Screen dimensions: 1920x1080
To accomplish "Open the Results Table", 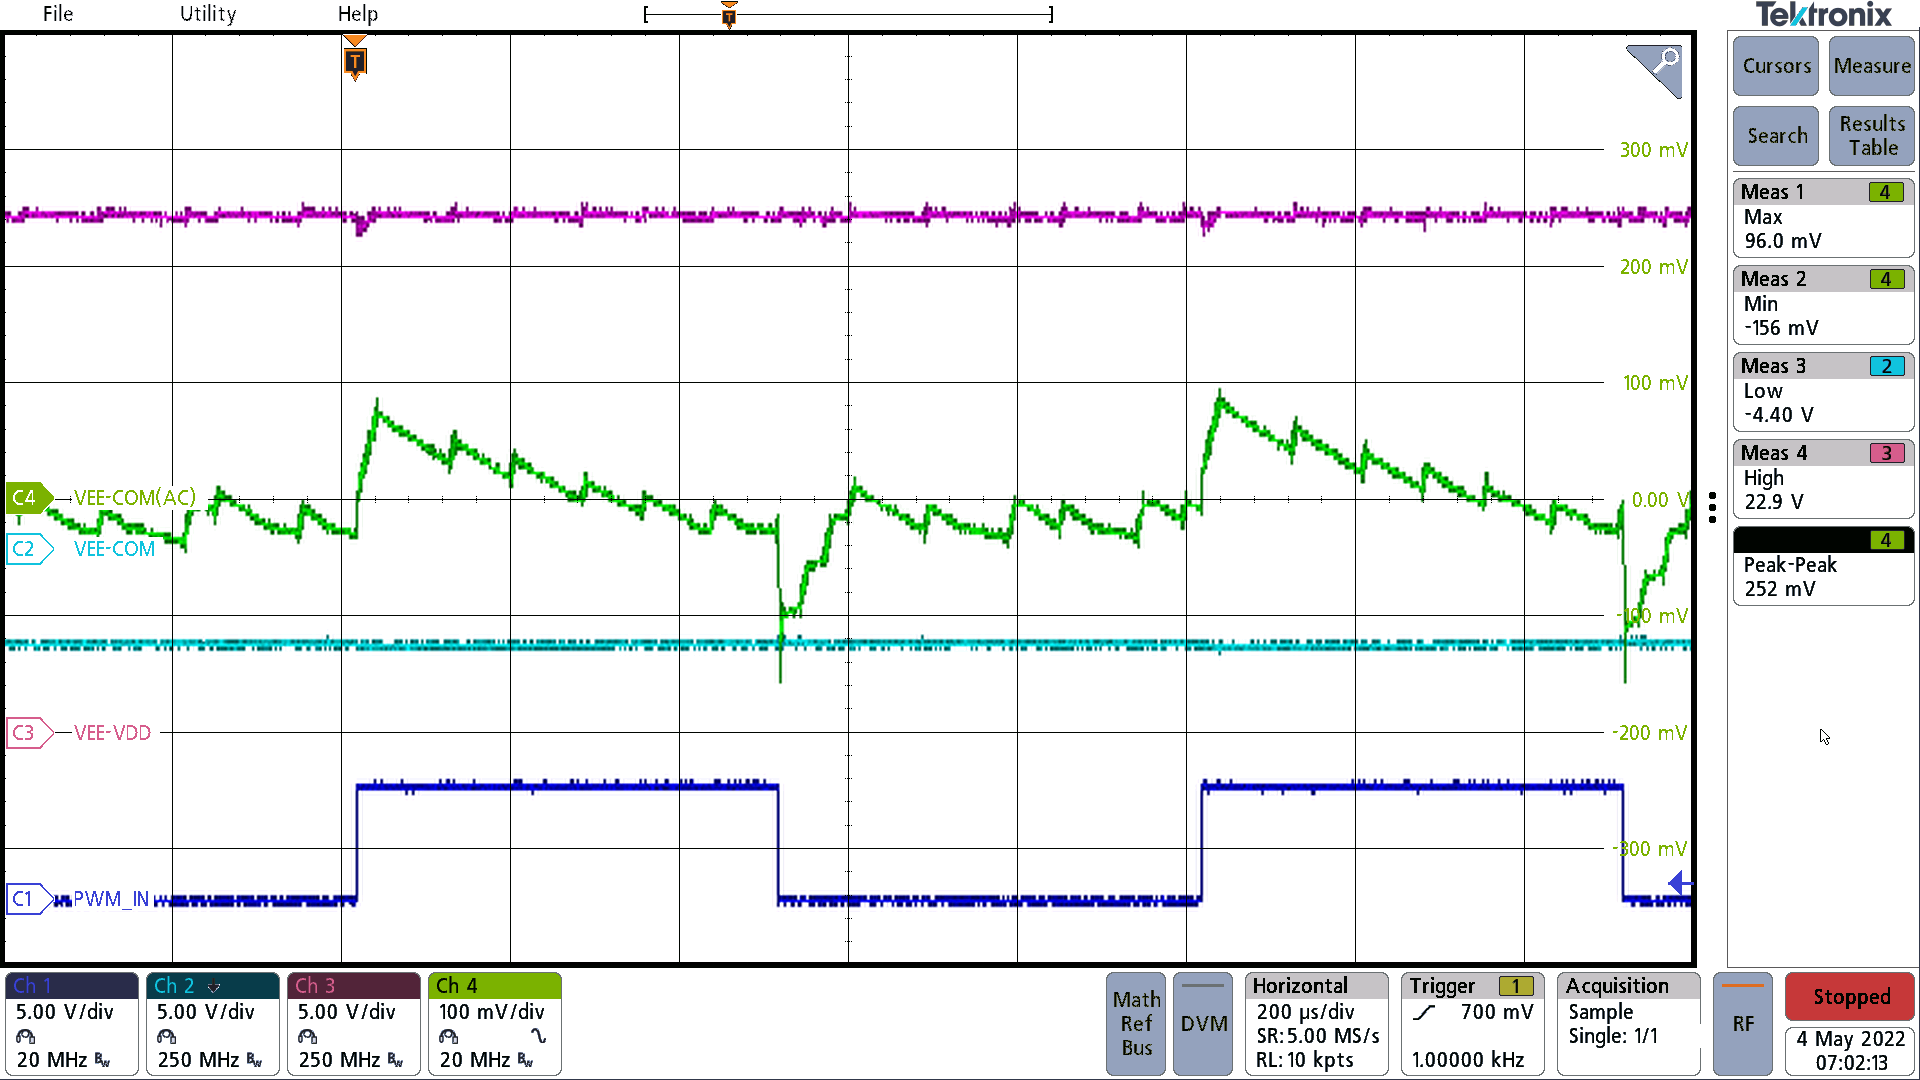I will [x=1870, y=135].
